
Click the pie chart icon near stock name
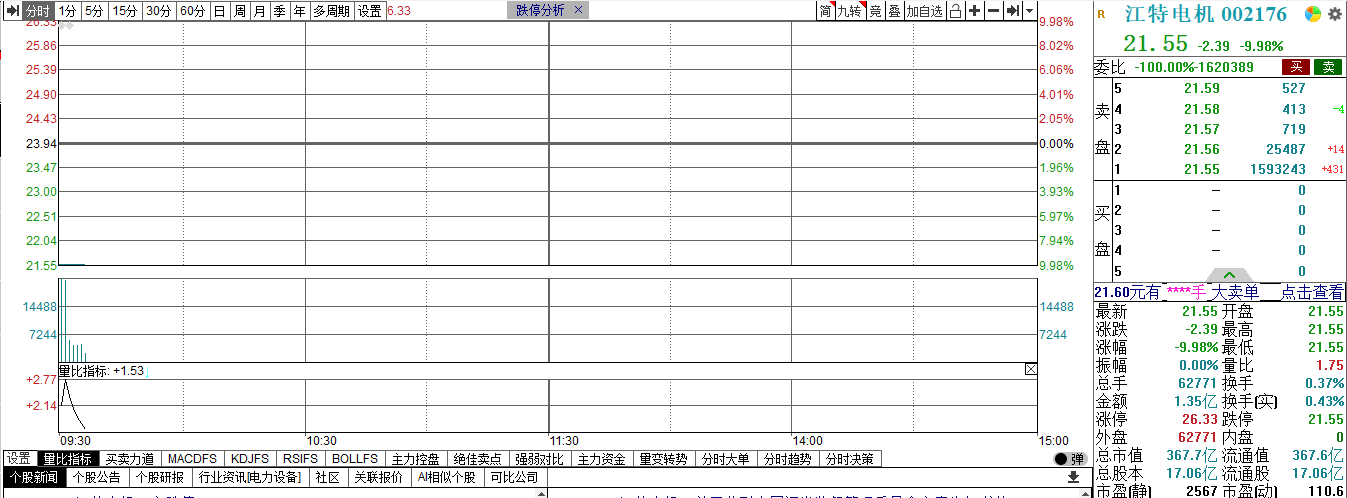pyautogui.click(x=1314, y=14)
